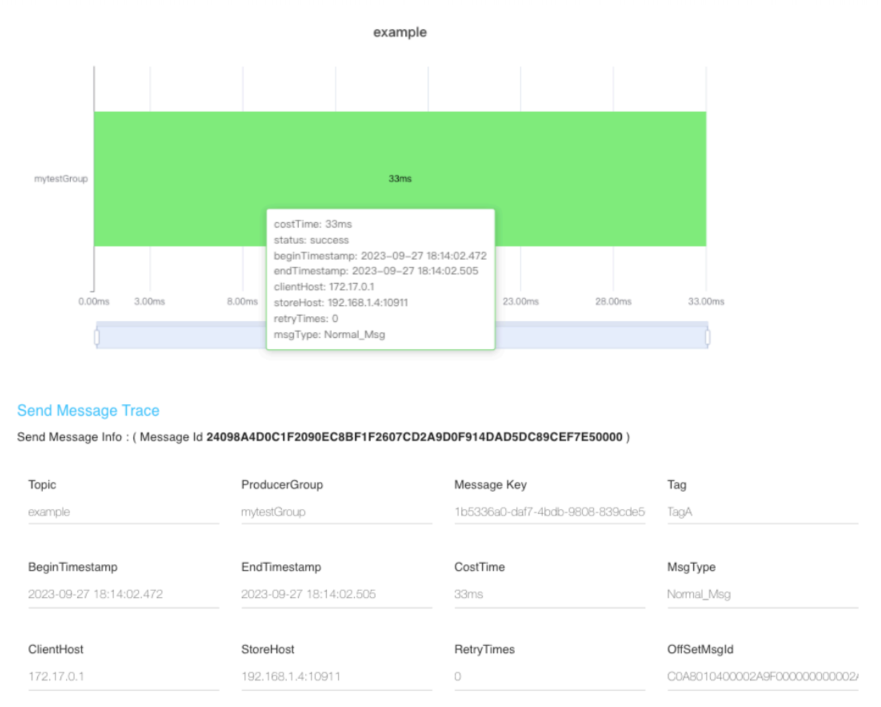Screen dimensions: 881x707
Task: Select the StoreHost field 192.168.1.4:10911
Action: [x=336, y=676]
